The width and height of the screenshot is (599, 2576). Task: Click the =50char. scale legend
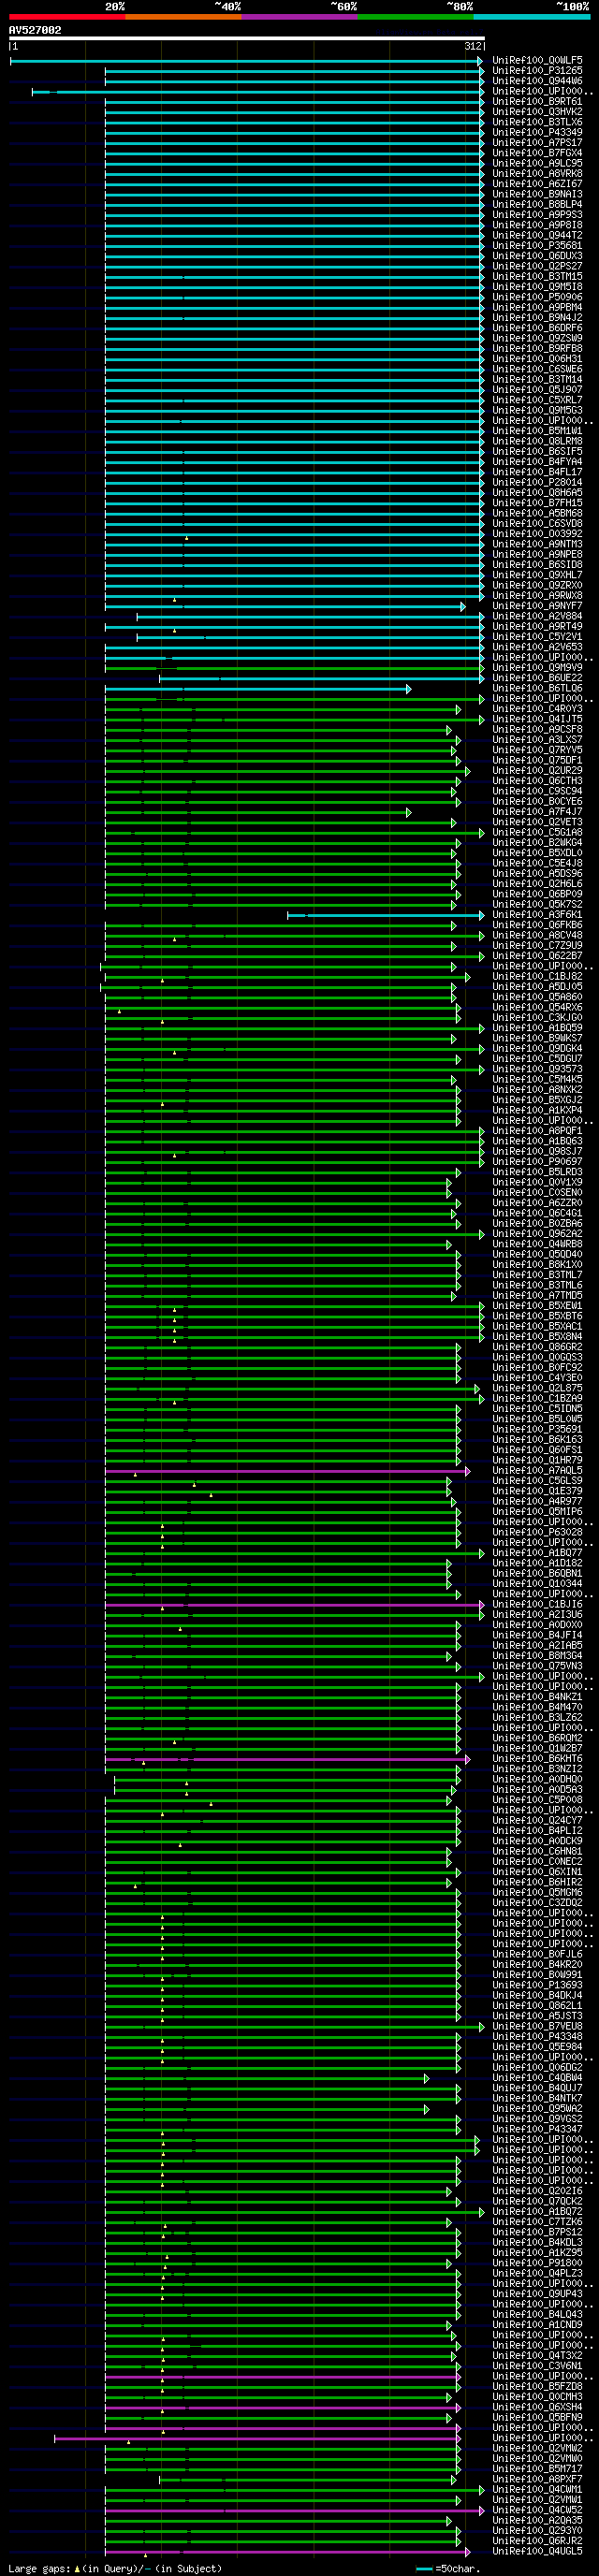pyautogui.click(x=448, y=2568)
